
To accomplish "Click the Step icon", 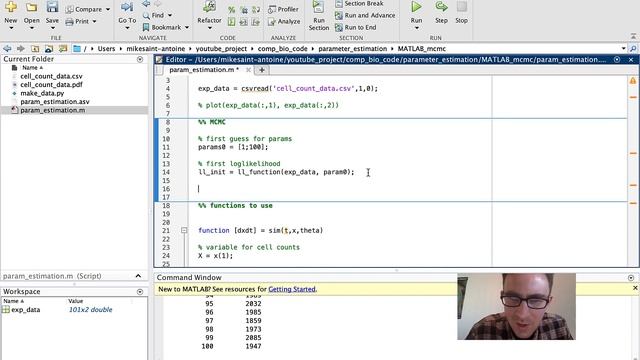I will [441, 7].
